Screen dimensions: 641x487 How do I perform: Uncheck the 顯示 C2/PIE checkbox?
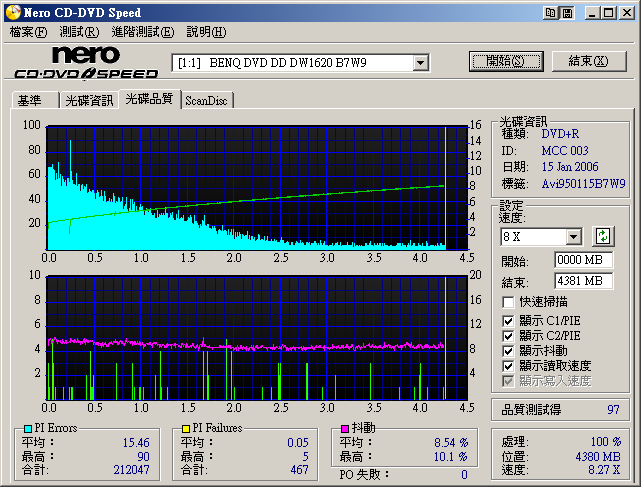click(508, 336)
